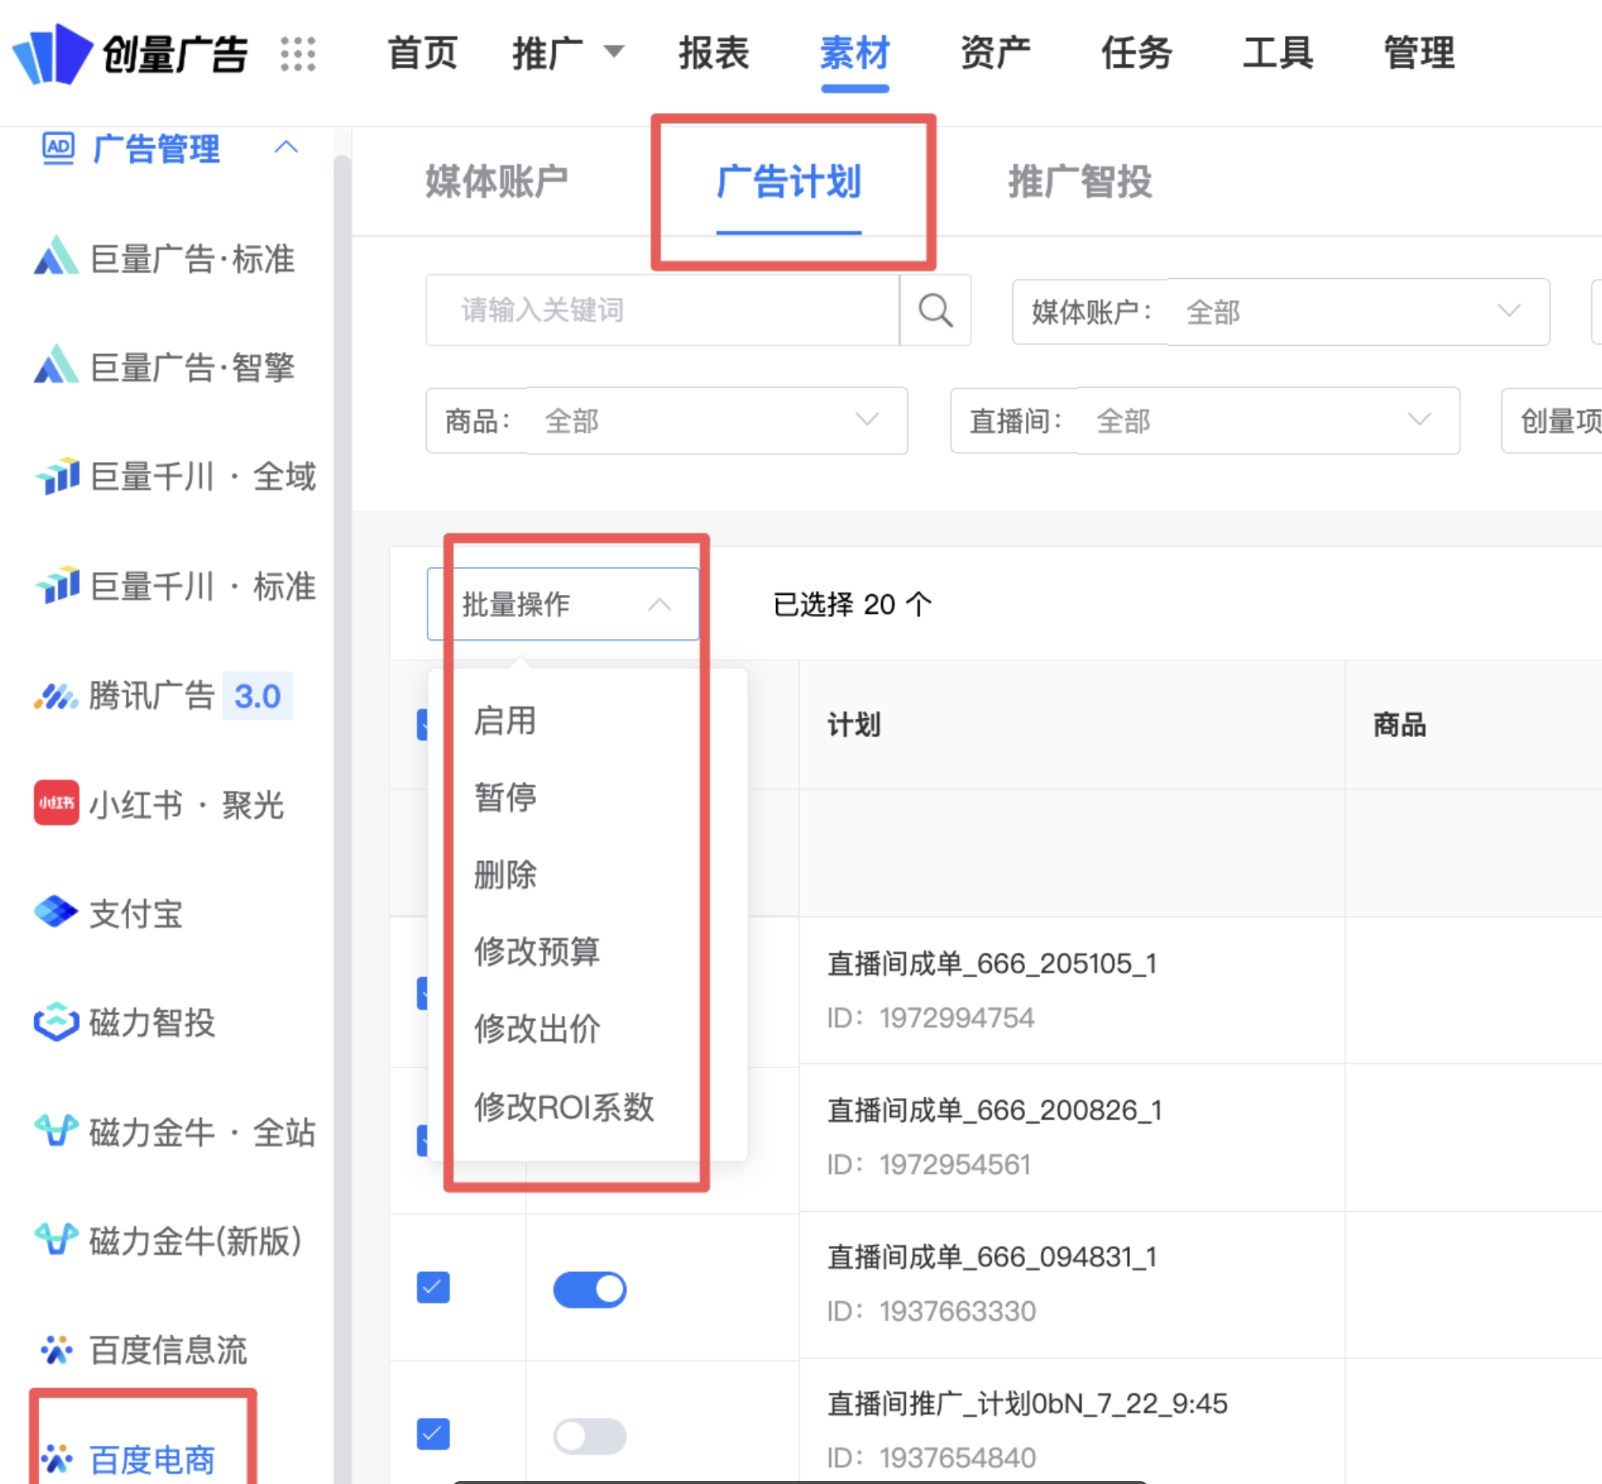Open 巨量千川·标准 platform
The width and height of the screenshot is (1602, 1484).
(175, 585)
